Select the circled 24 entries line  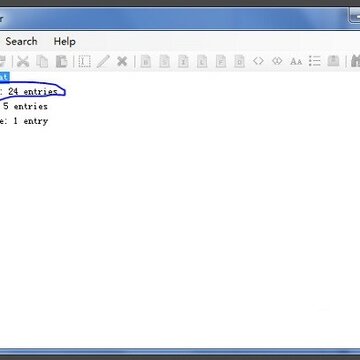point(29,91)
